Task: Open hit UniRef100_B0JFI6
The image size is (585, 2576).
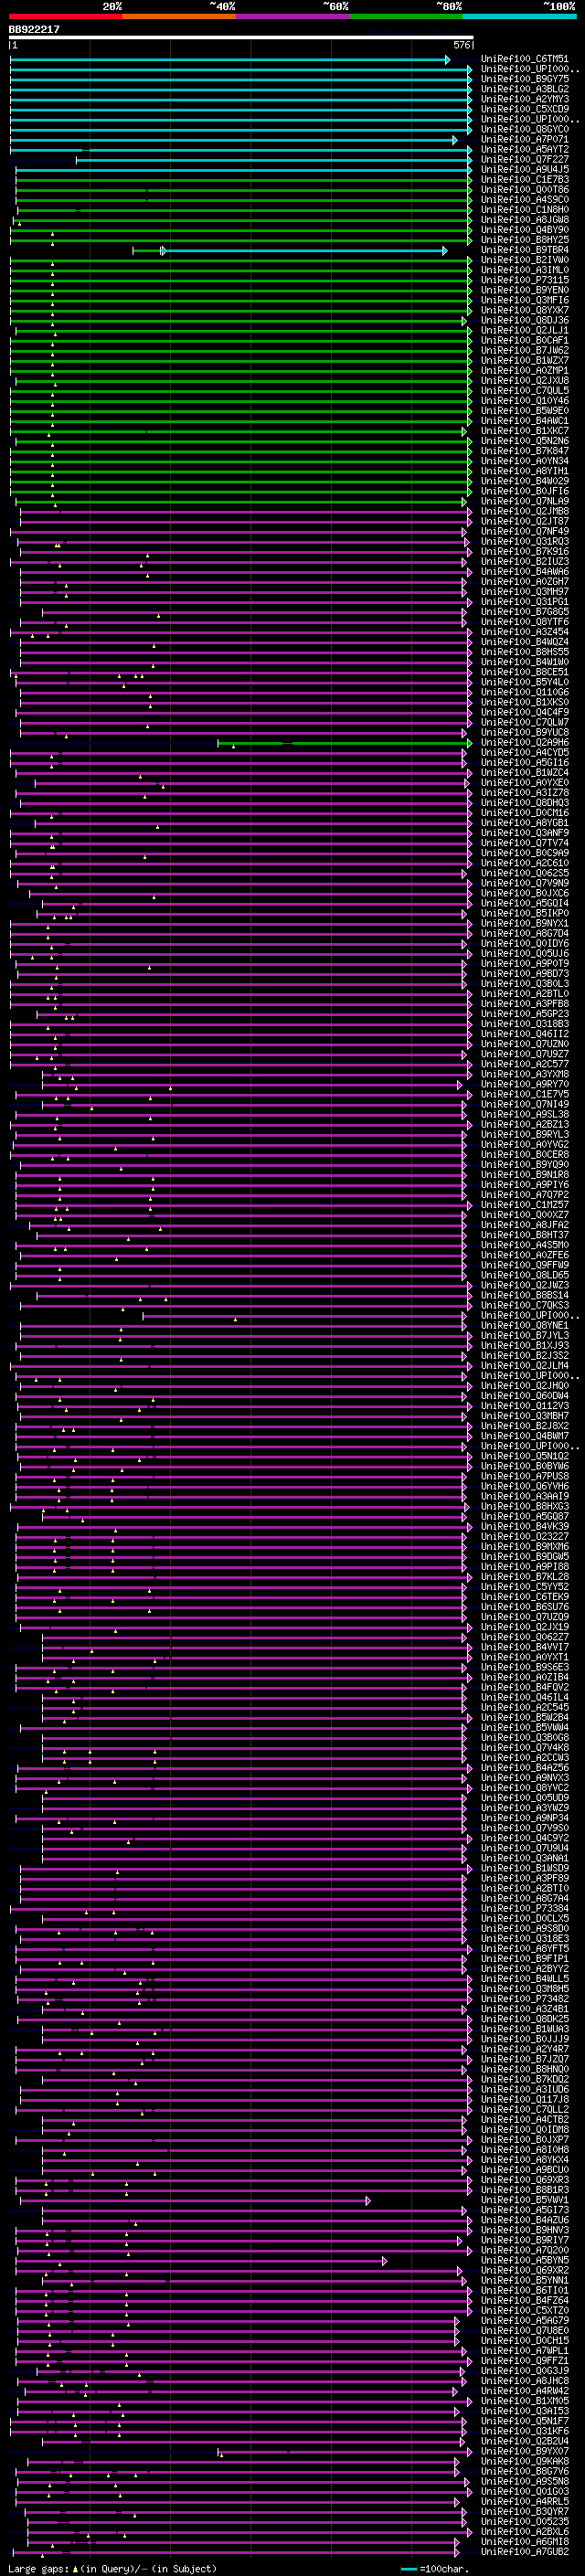Action: pos(525,491)
